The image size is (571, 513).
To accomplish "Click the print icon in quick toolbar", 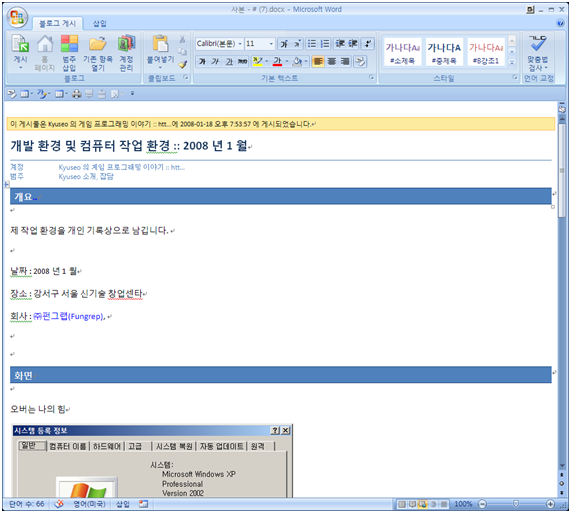I will point(76,94).
